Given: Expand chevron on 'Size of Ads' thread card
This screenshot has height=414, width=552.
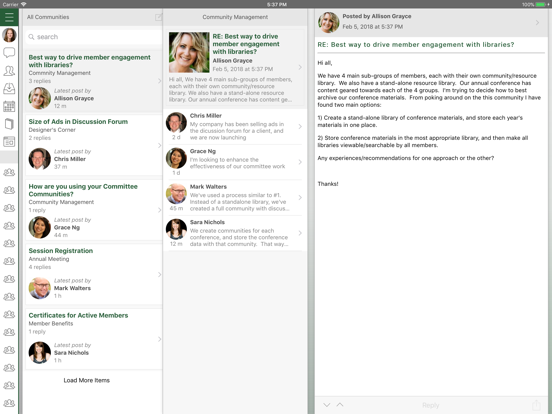Looking at the screenshot, I should (x=159, y=145).
